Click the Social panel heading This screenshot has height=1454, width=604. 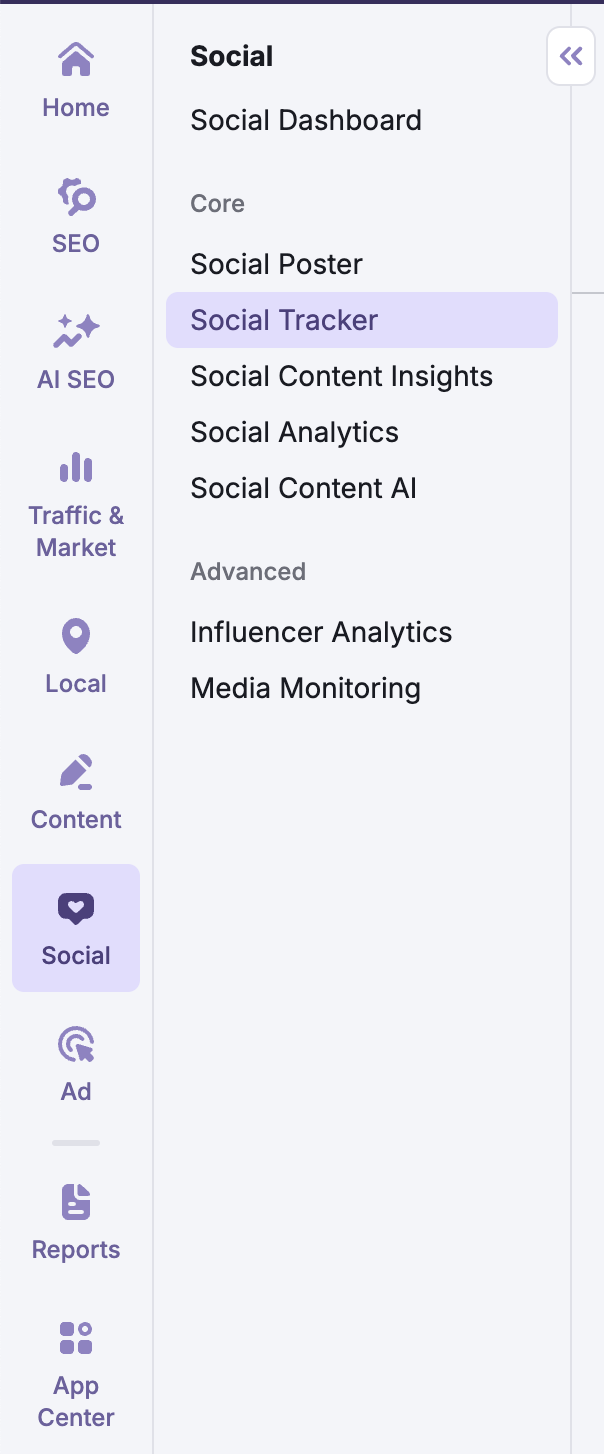[x=231, y=56]
